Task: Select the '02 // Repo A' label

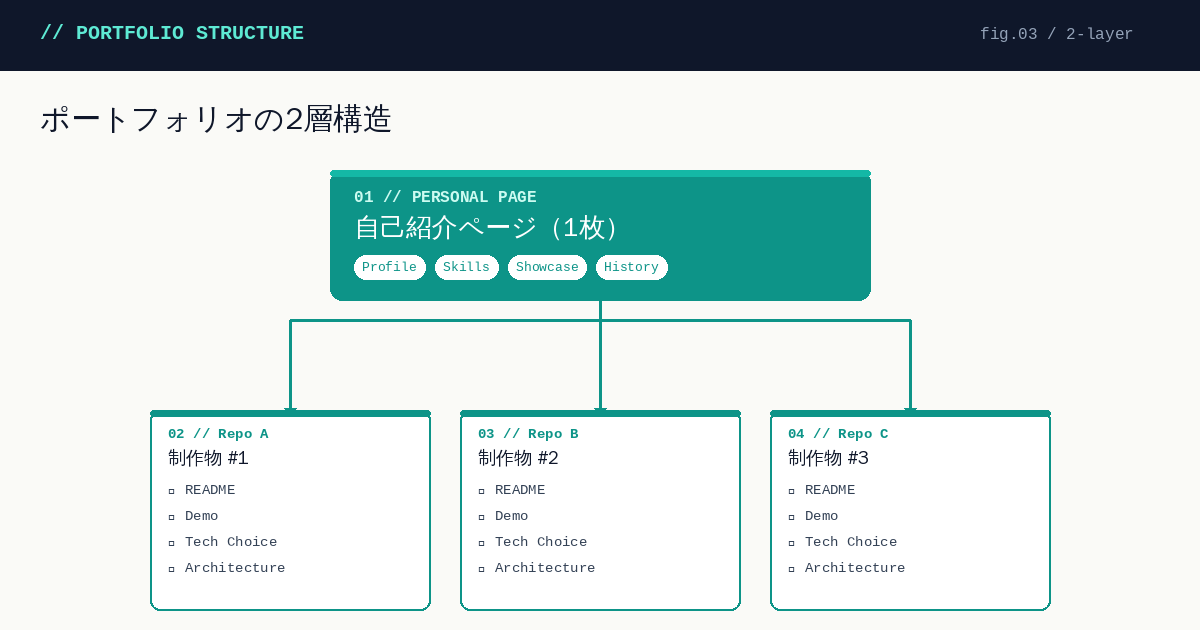Action: tap(218, 434)
